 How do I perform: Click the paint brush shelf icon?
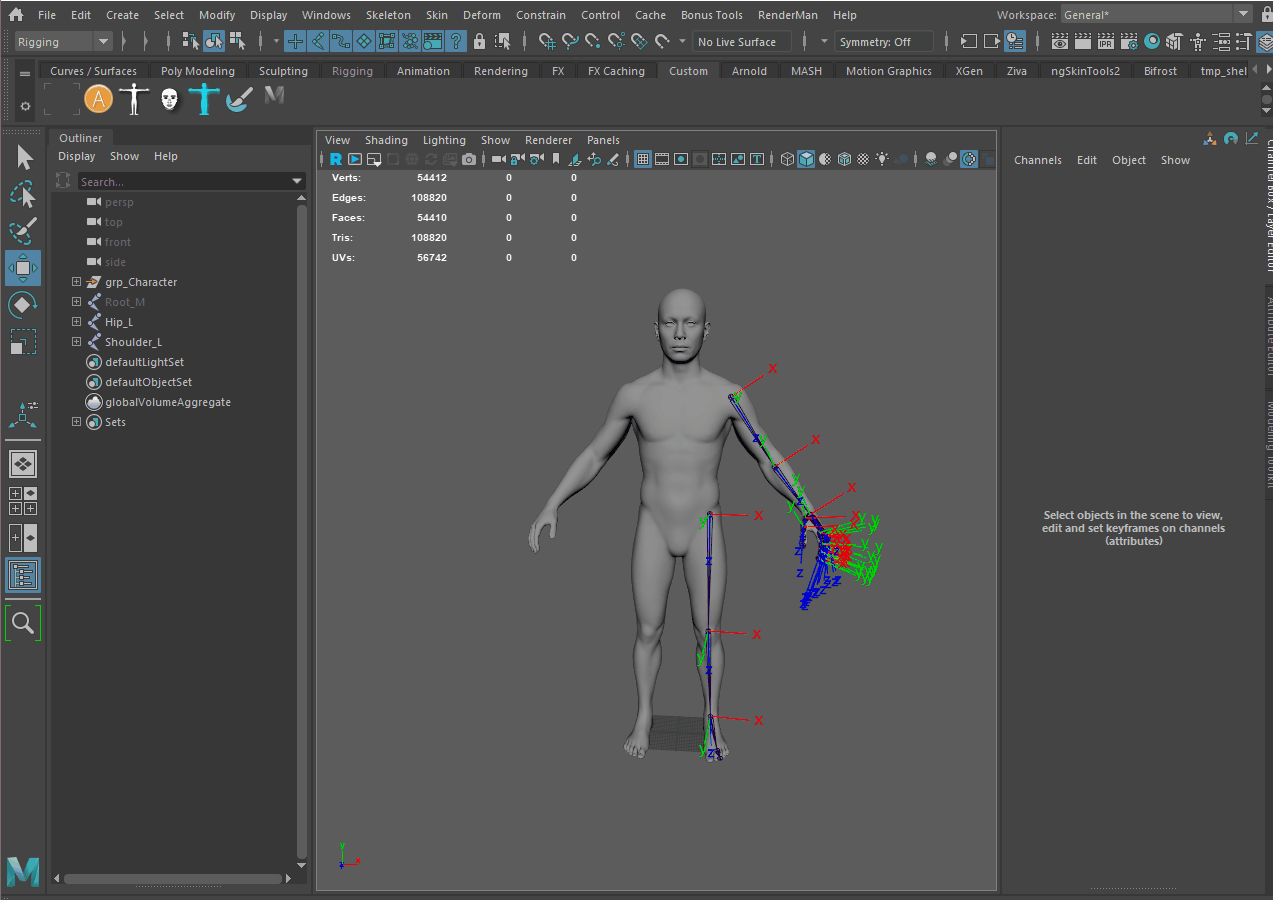239,99
